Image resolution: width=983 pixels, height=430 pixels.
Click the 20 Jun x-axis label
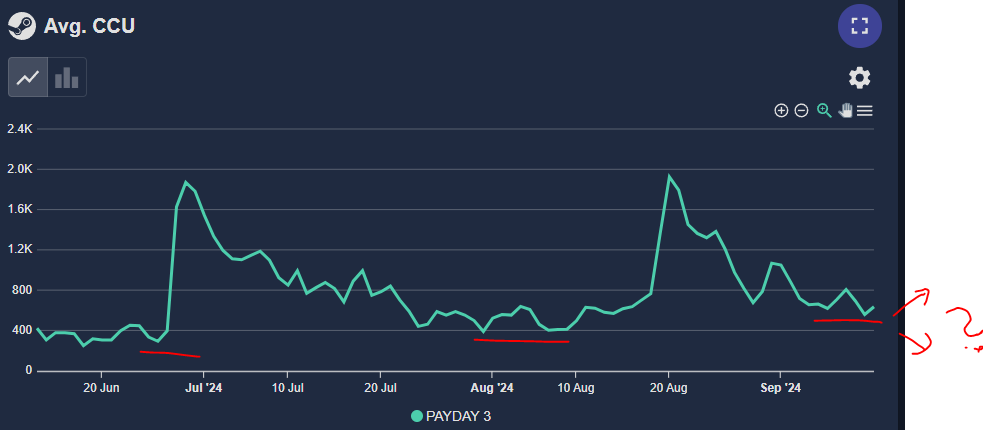coord(102,387)
